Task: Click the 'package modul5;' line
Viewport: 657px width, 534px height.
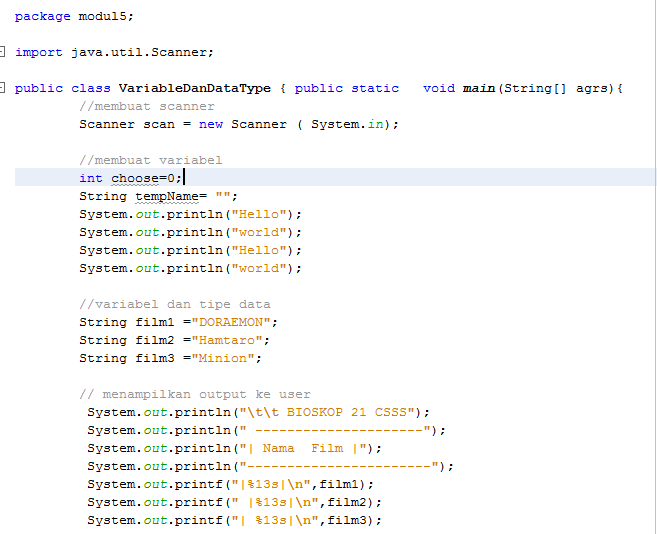Action: pos(74,16)
